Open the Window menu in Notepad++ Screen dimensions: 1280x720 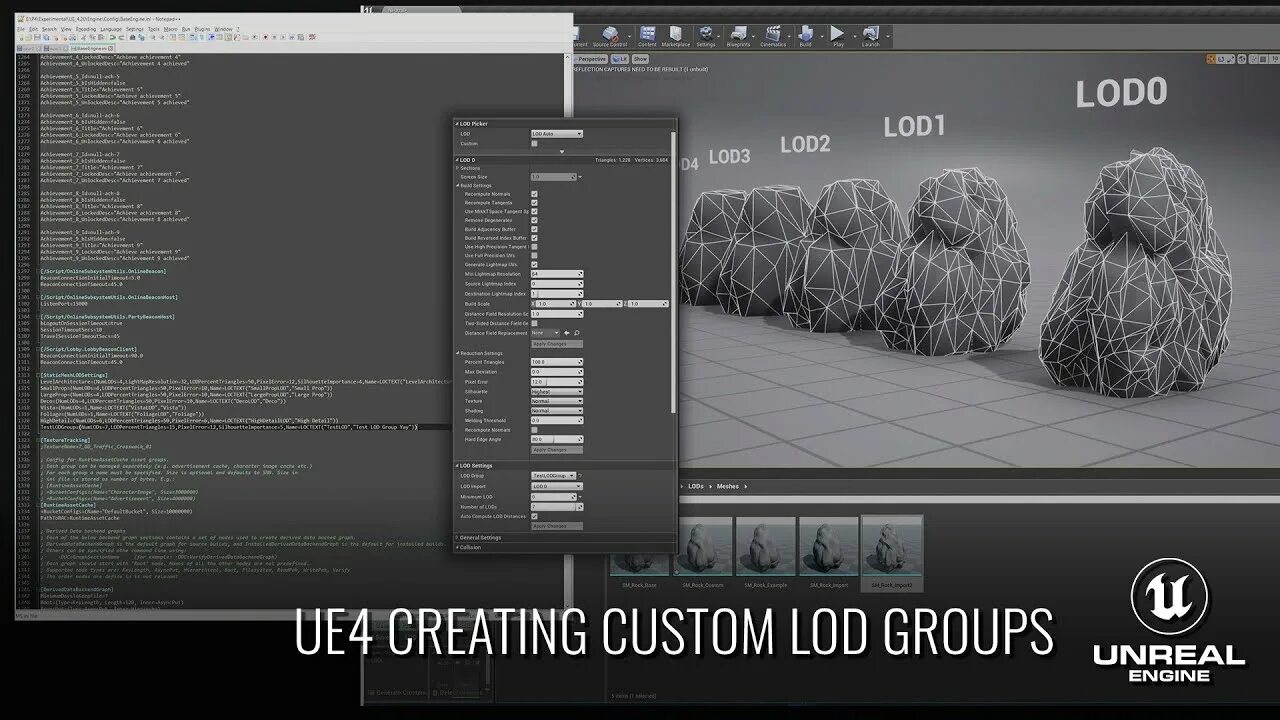pyautogui.click(x=223, y=29)
